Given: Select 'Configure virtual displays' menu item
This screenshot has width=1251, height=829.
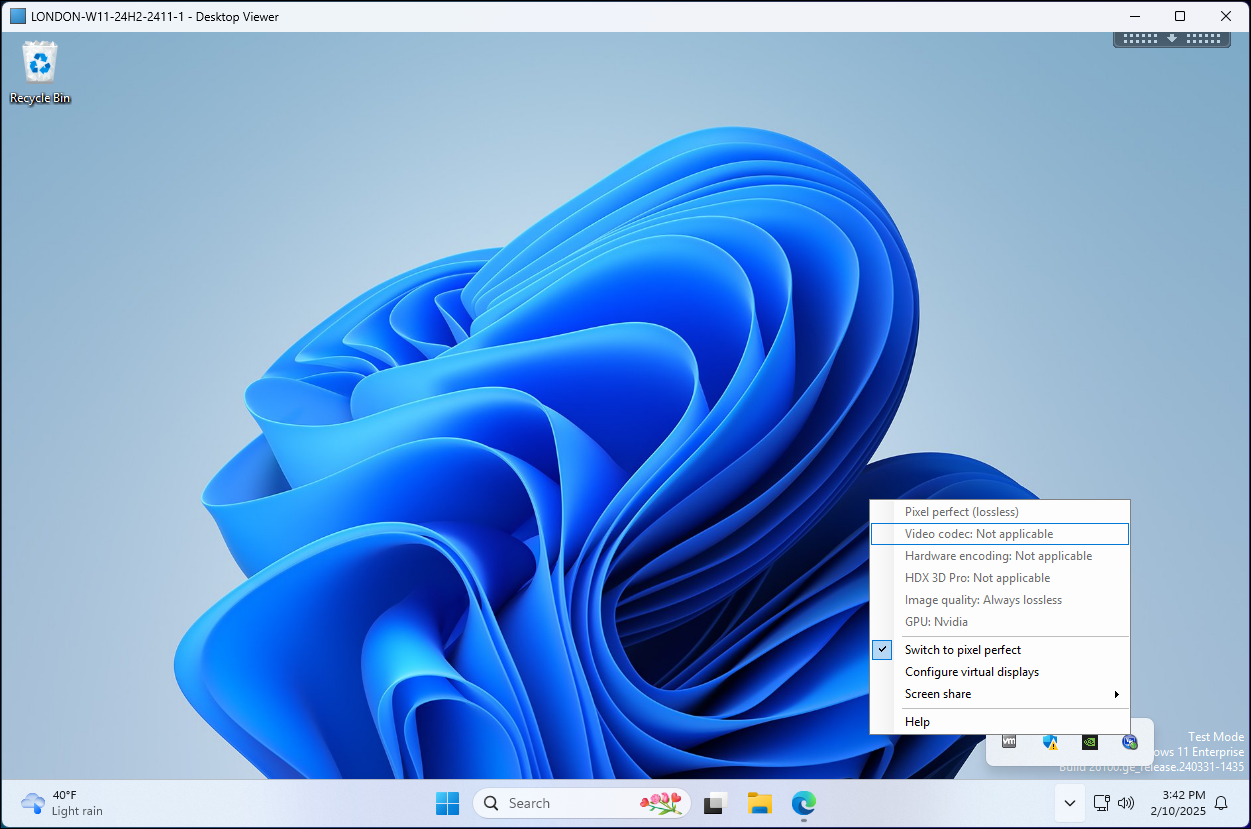Looking at the screenshot, I should pos(971,672).
